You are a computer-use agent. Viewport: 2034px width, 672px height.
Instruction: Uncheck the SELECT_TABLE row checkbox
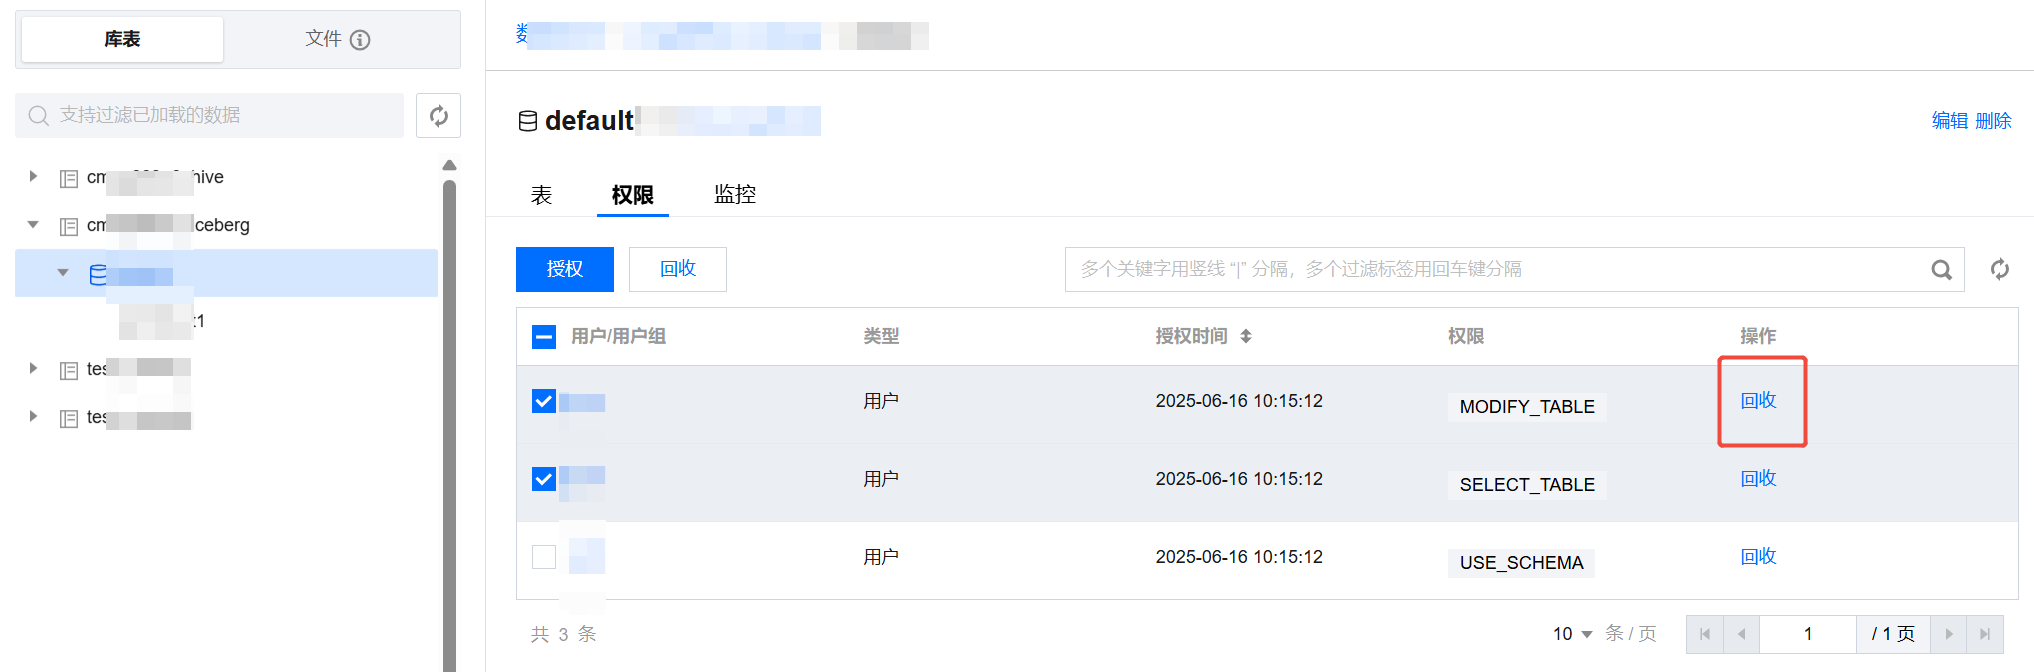point(544,479)
